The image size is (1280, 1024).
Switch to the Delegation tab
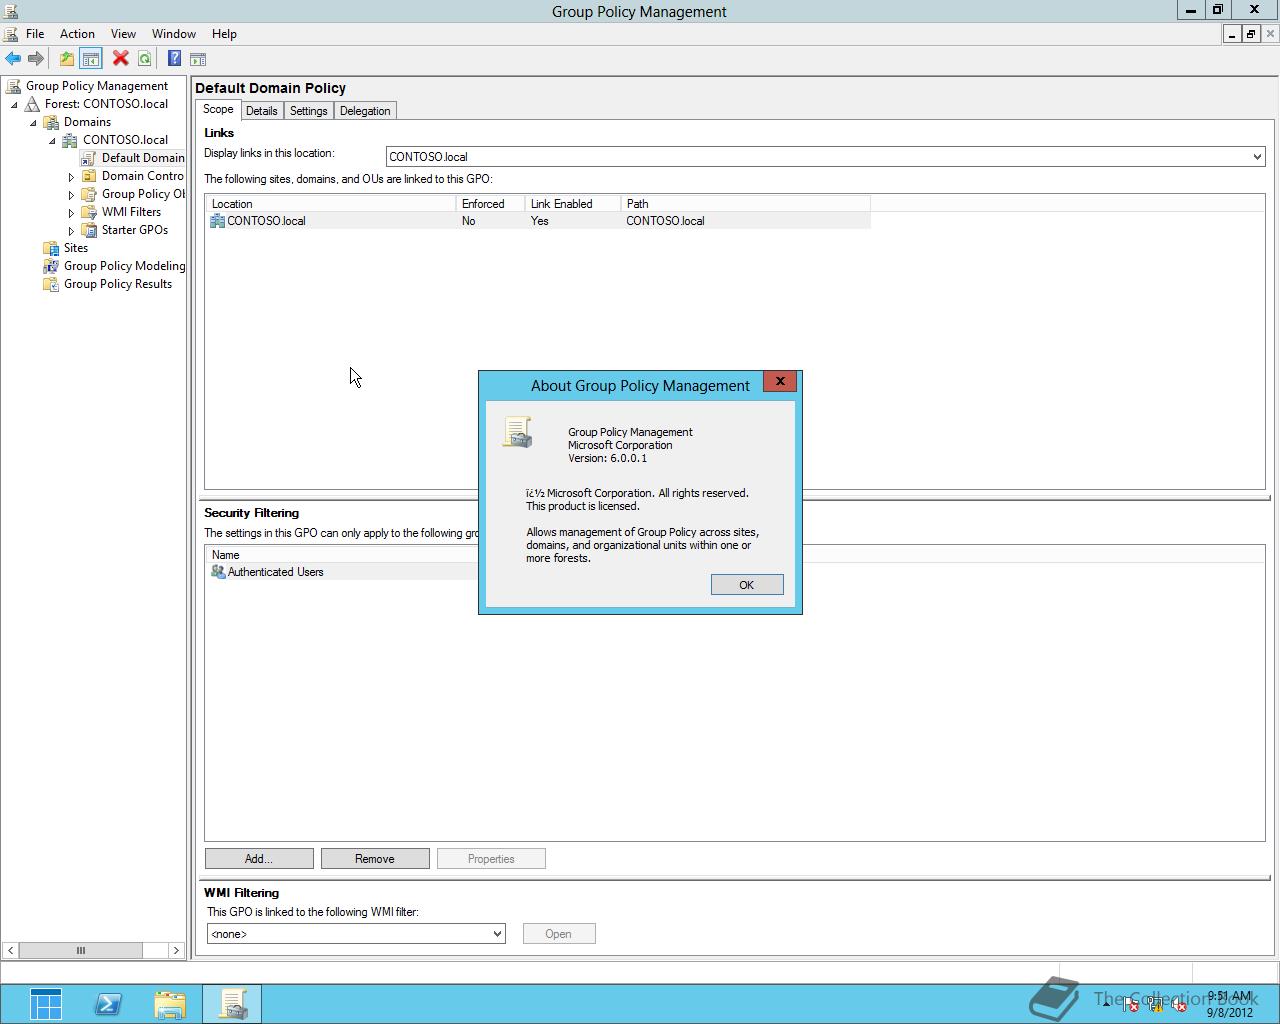pyautogui.click(x=365, y=111)
